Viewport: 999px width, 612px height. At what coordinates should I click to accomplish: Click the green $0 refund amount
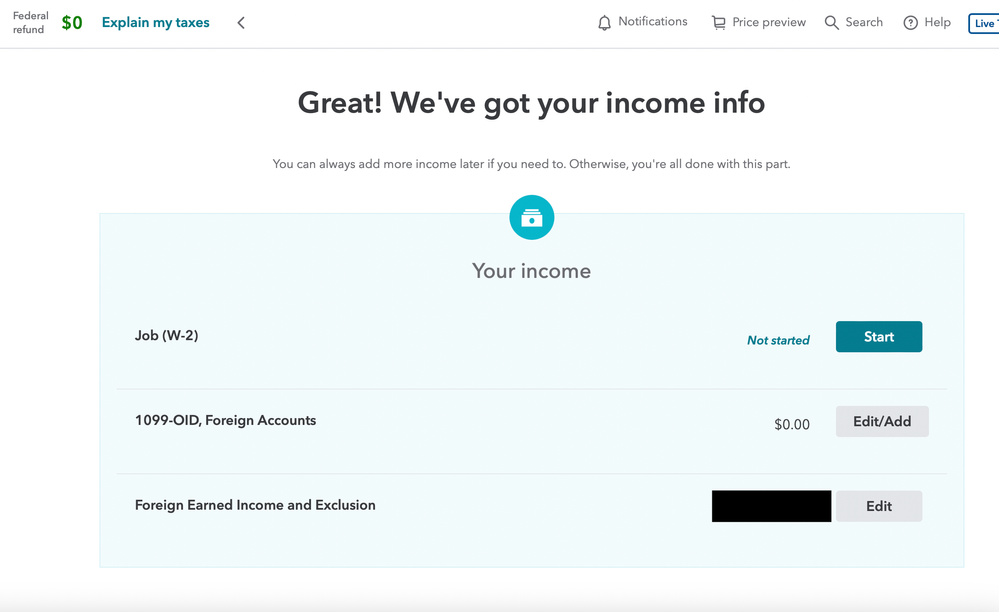click(x=72, y=23)
